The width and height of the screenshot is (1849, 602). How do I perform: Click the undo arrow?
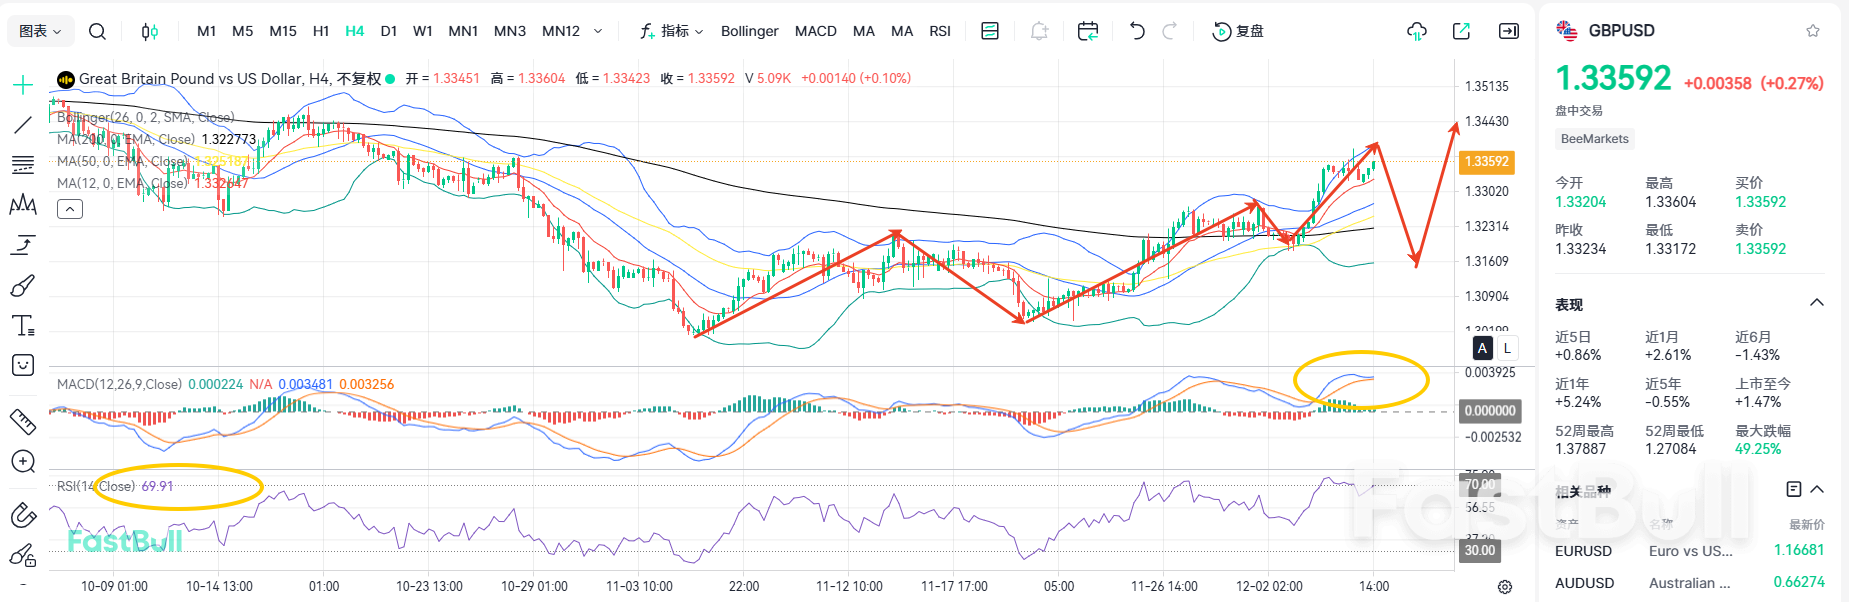tap(1137, 31)
